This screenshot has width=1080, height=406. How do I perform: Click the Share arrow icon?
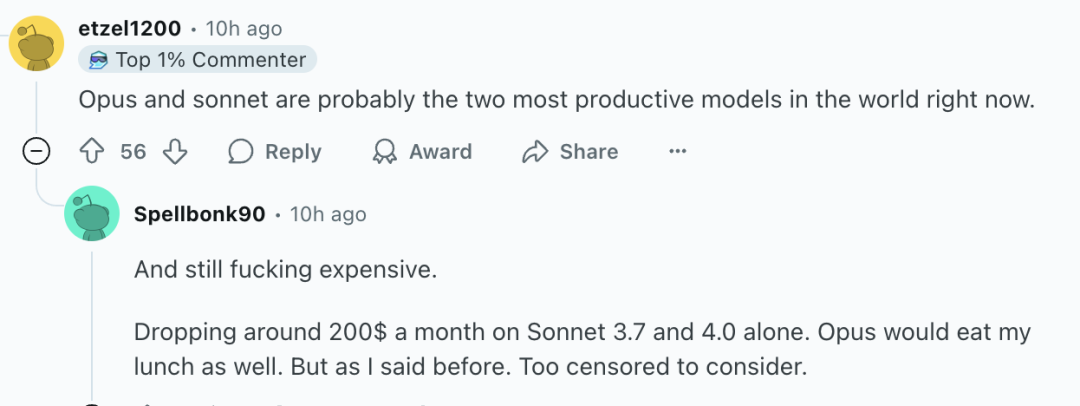[534, 151]
